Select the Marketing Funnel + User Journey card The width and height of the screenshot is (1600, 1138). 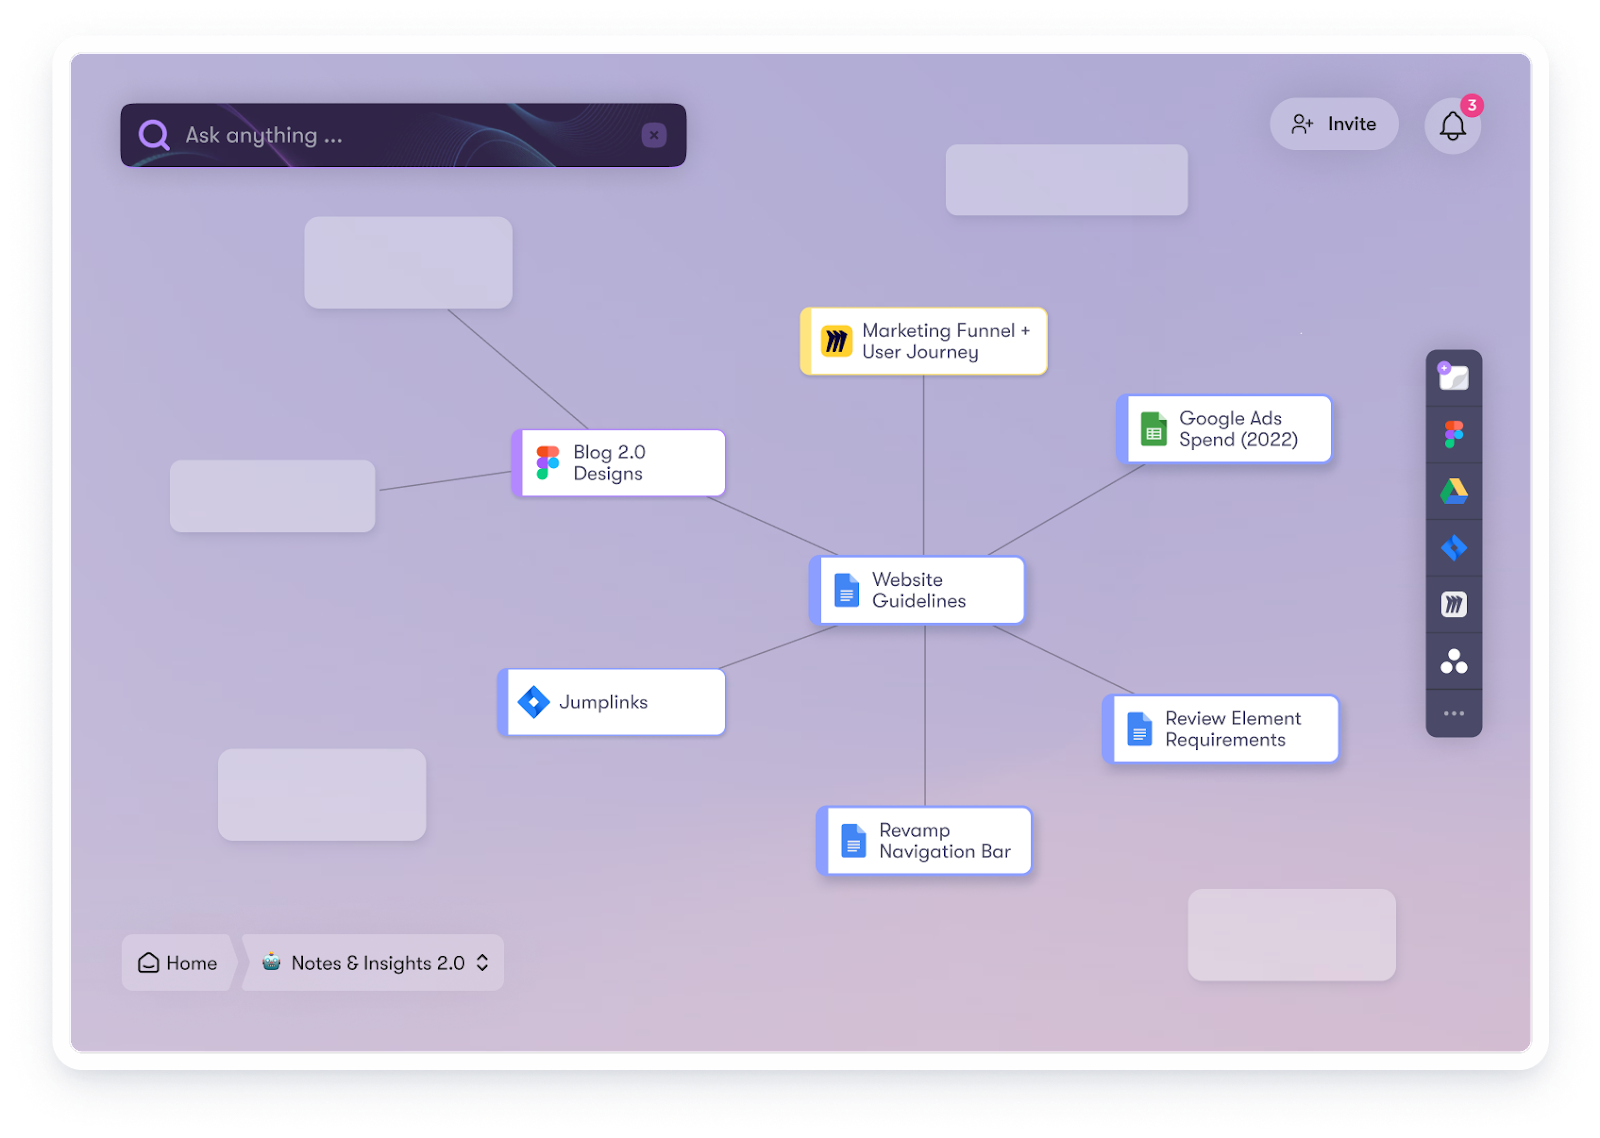922,341
